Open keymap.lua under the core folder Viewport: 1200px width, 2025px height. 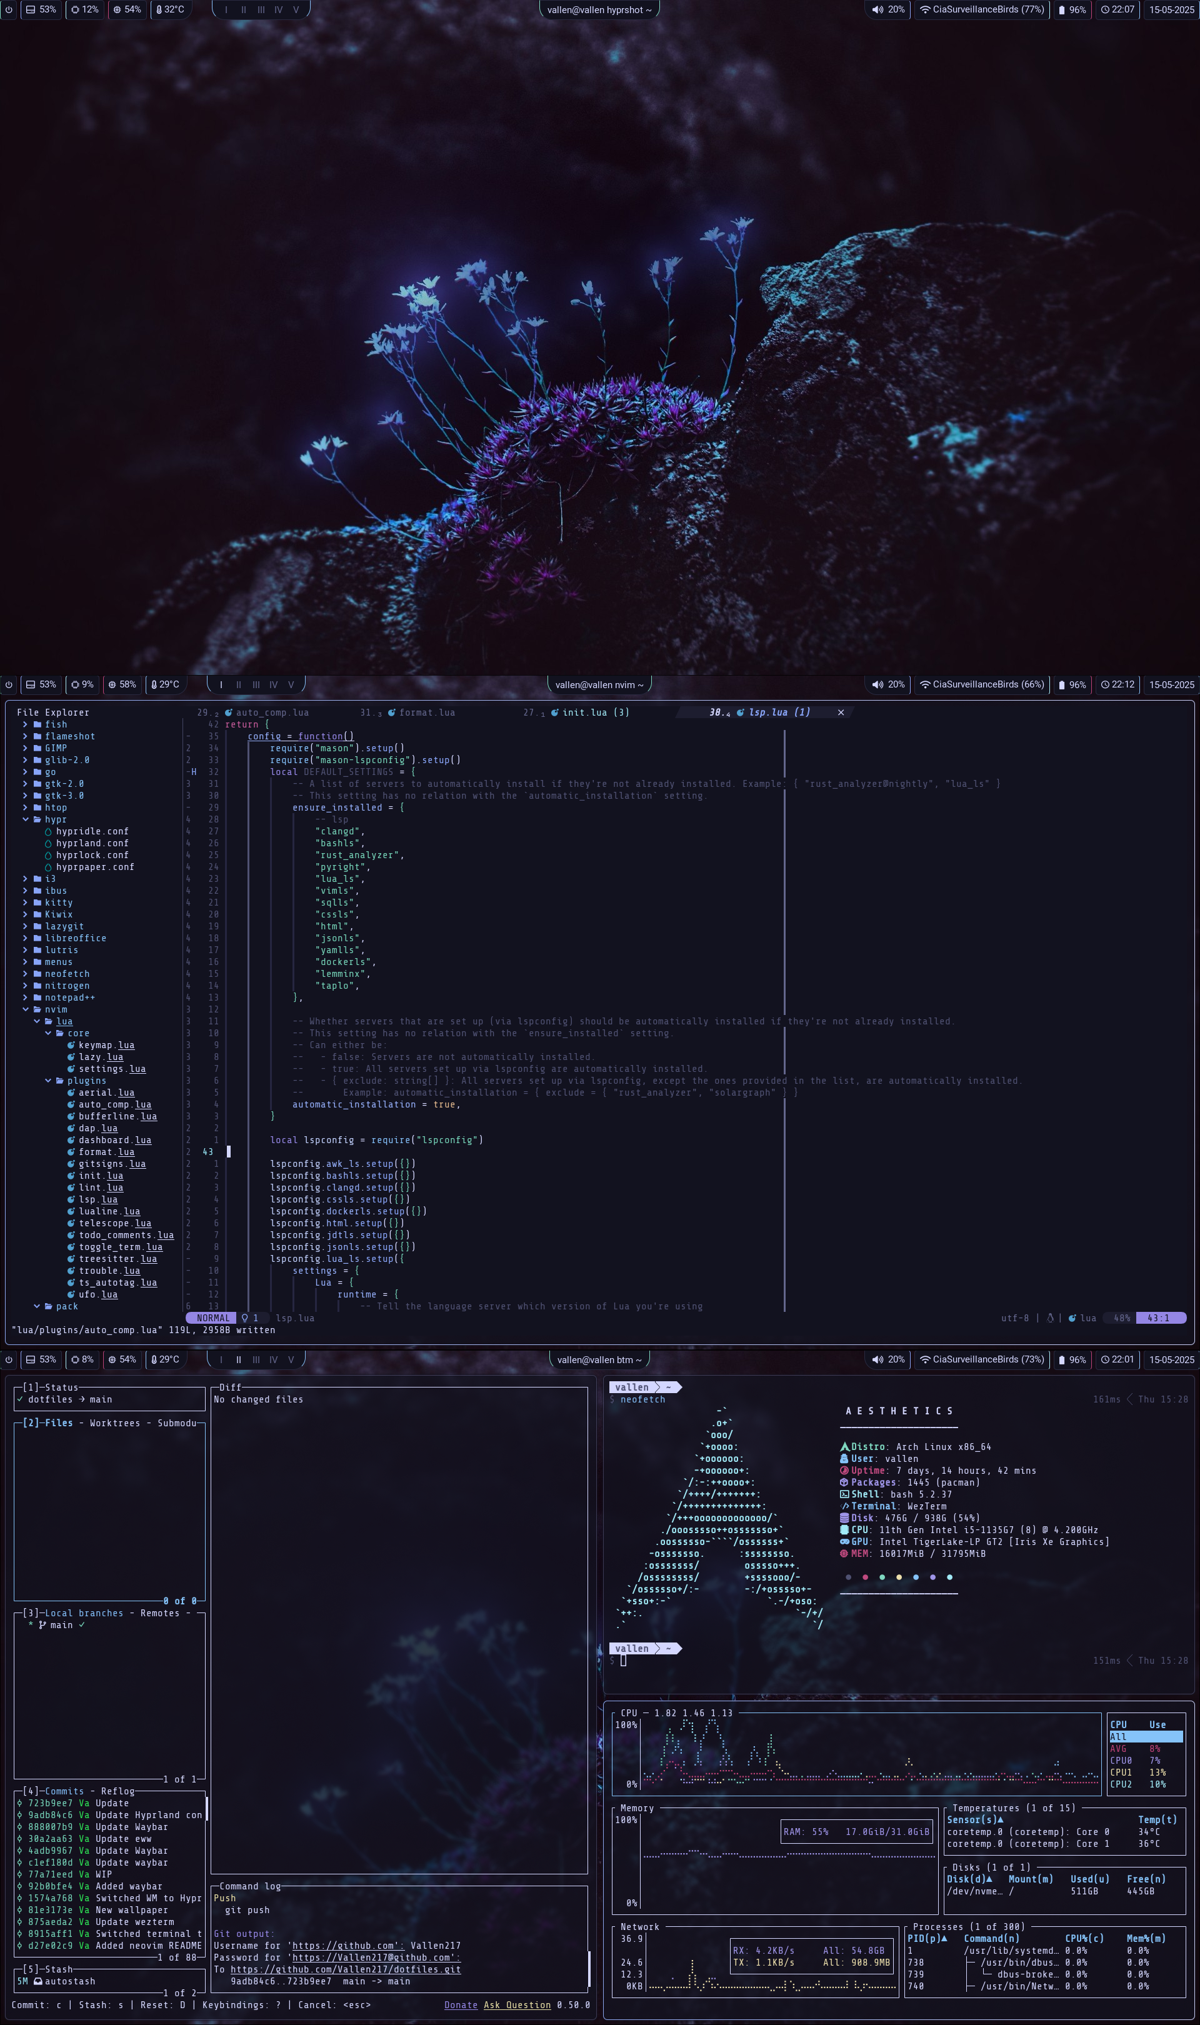coord(106,1045)
